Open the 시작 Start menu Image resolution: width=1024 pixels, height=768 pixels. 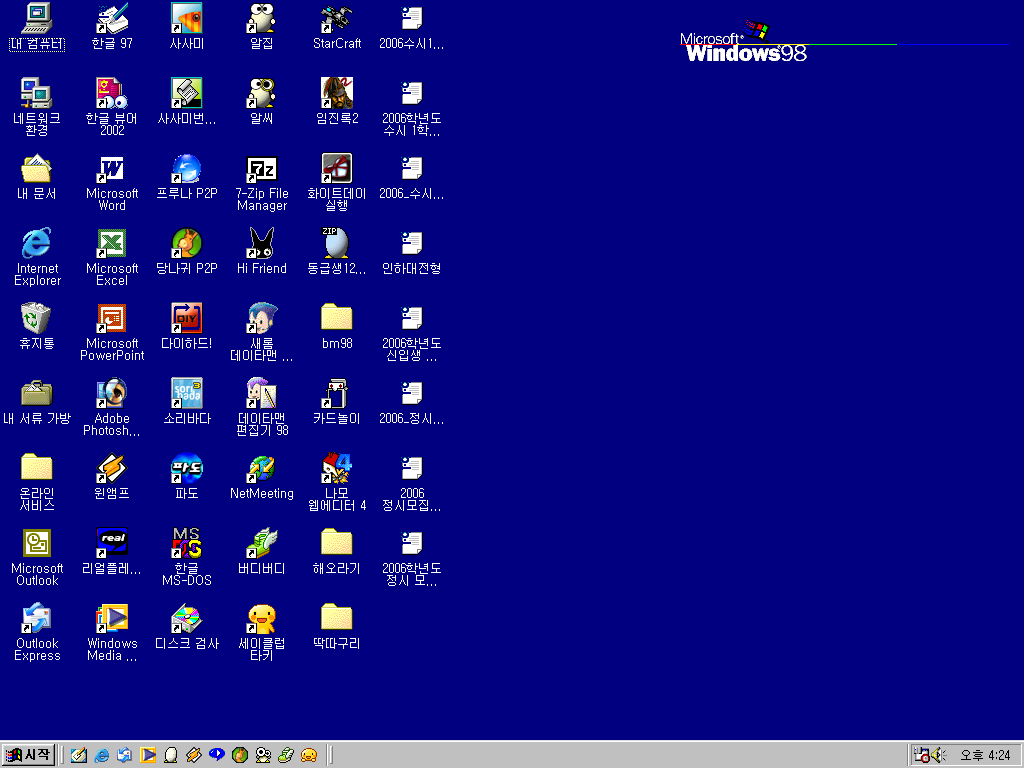click(27, 755)
